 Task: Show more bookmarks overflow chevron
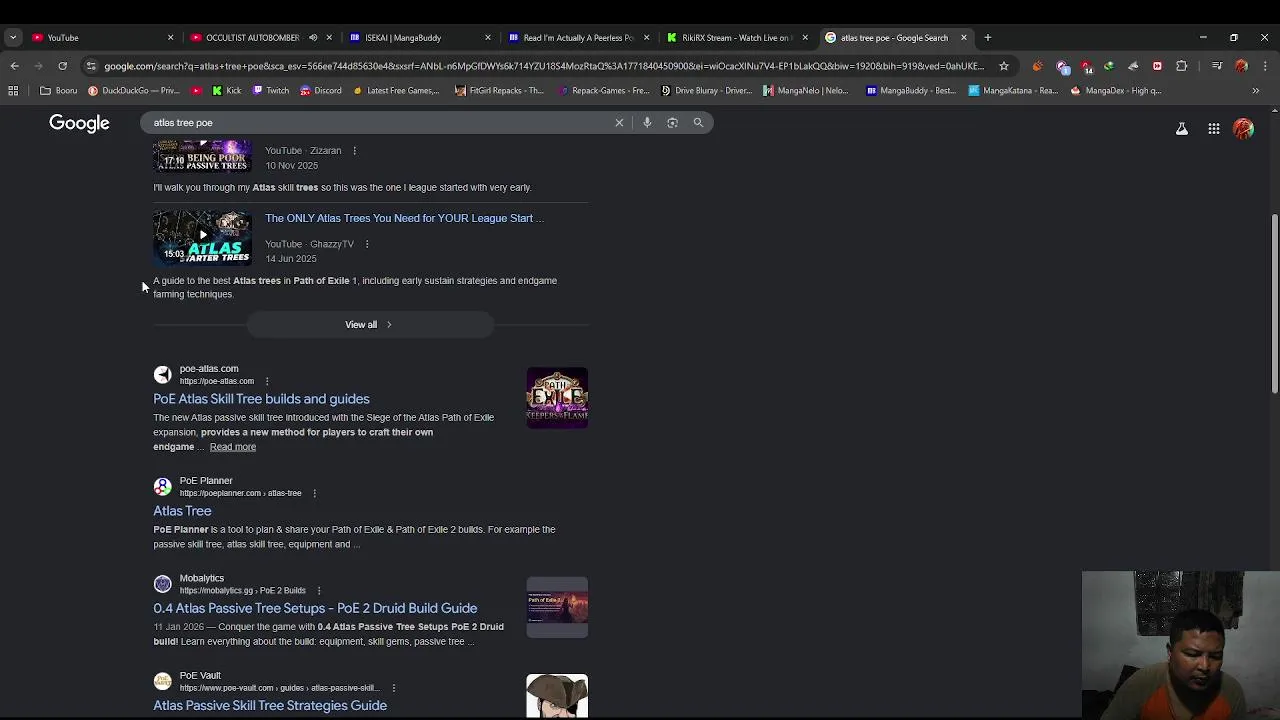pos(1255,90)
